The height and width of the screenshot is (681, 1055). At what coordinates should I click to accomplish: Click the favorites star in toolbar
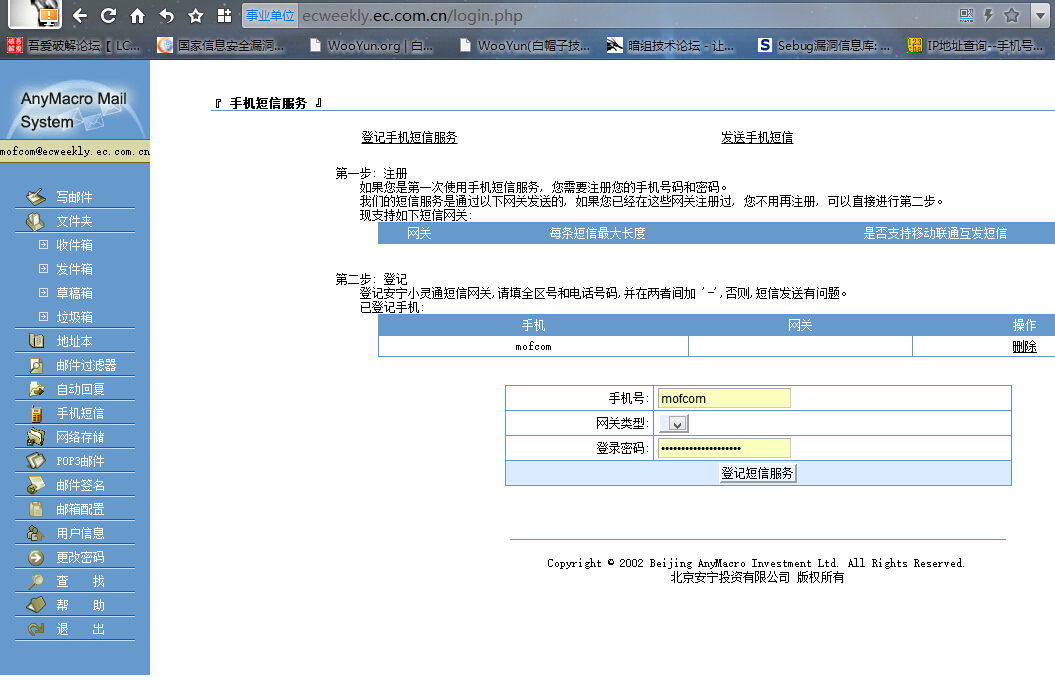(x=195, y=15)
